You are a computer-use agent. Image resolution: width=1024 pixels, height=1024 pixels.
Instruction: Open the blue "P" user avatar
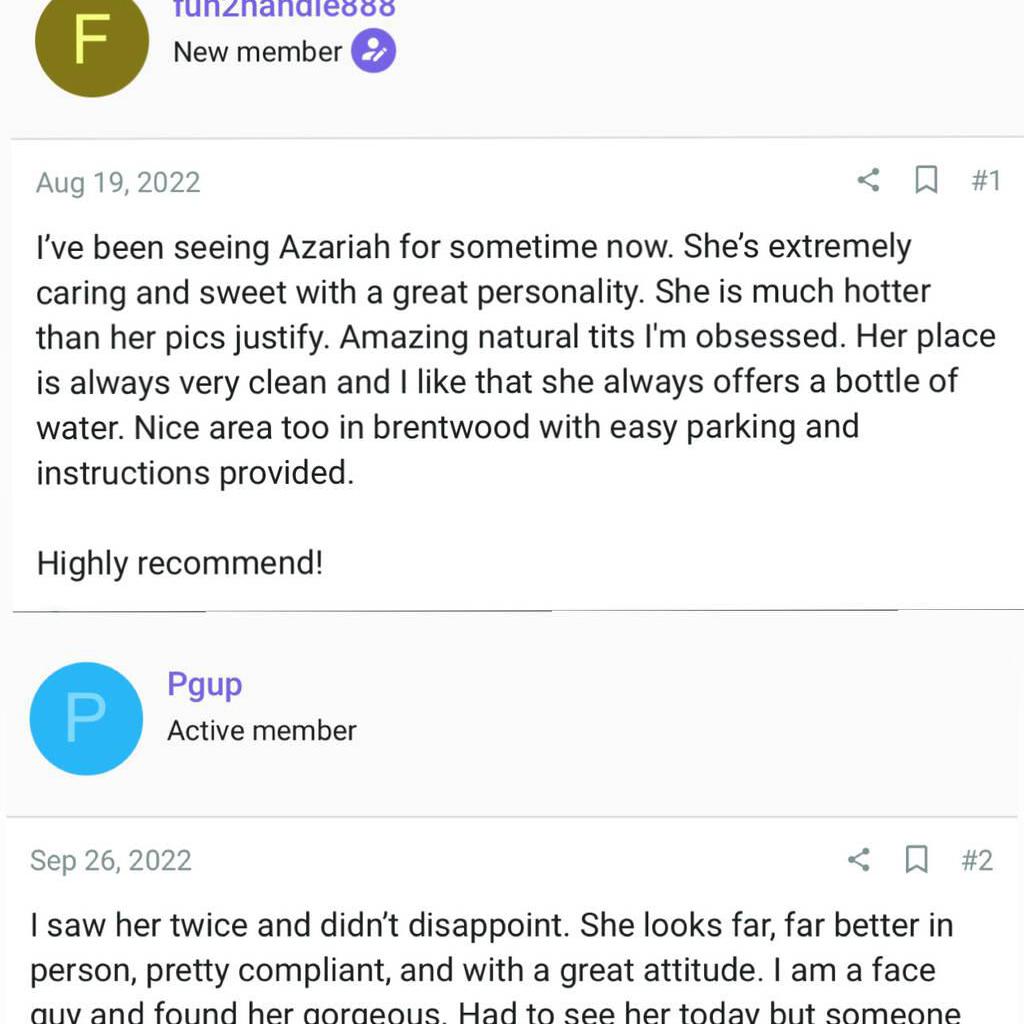click(86, 718)
